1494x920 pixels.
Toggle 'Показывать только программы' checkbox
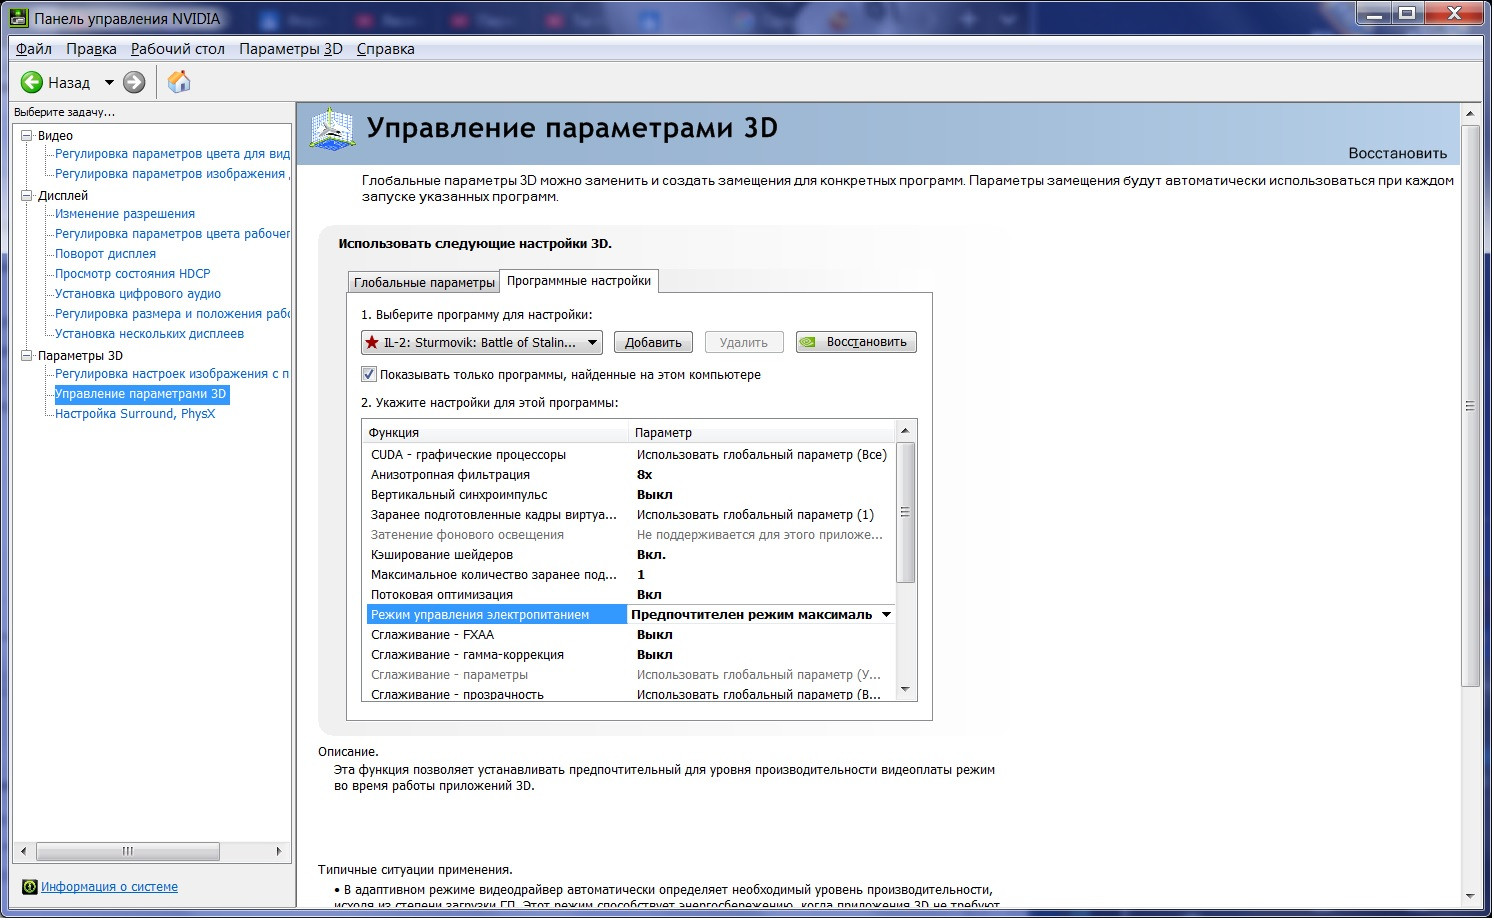click(x=369, y=374)
